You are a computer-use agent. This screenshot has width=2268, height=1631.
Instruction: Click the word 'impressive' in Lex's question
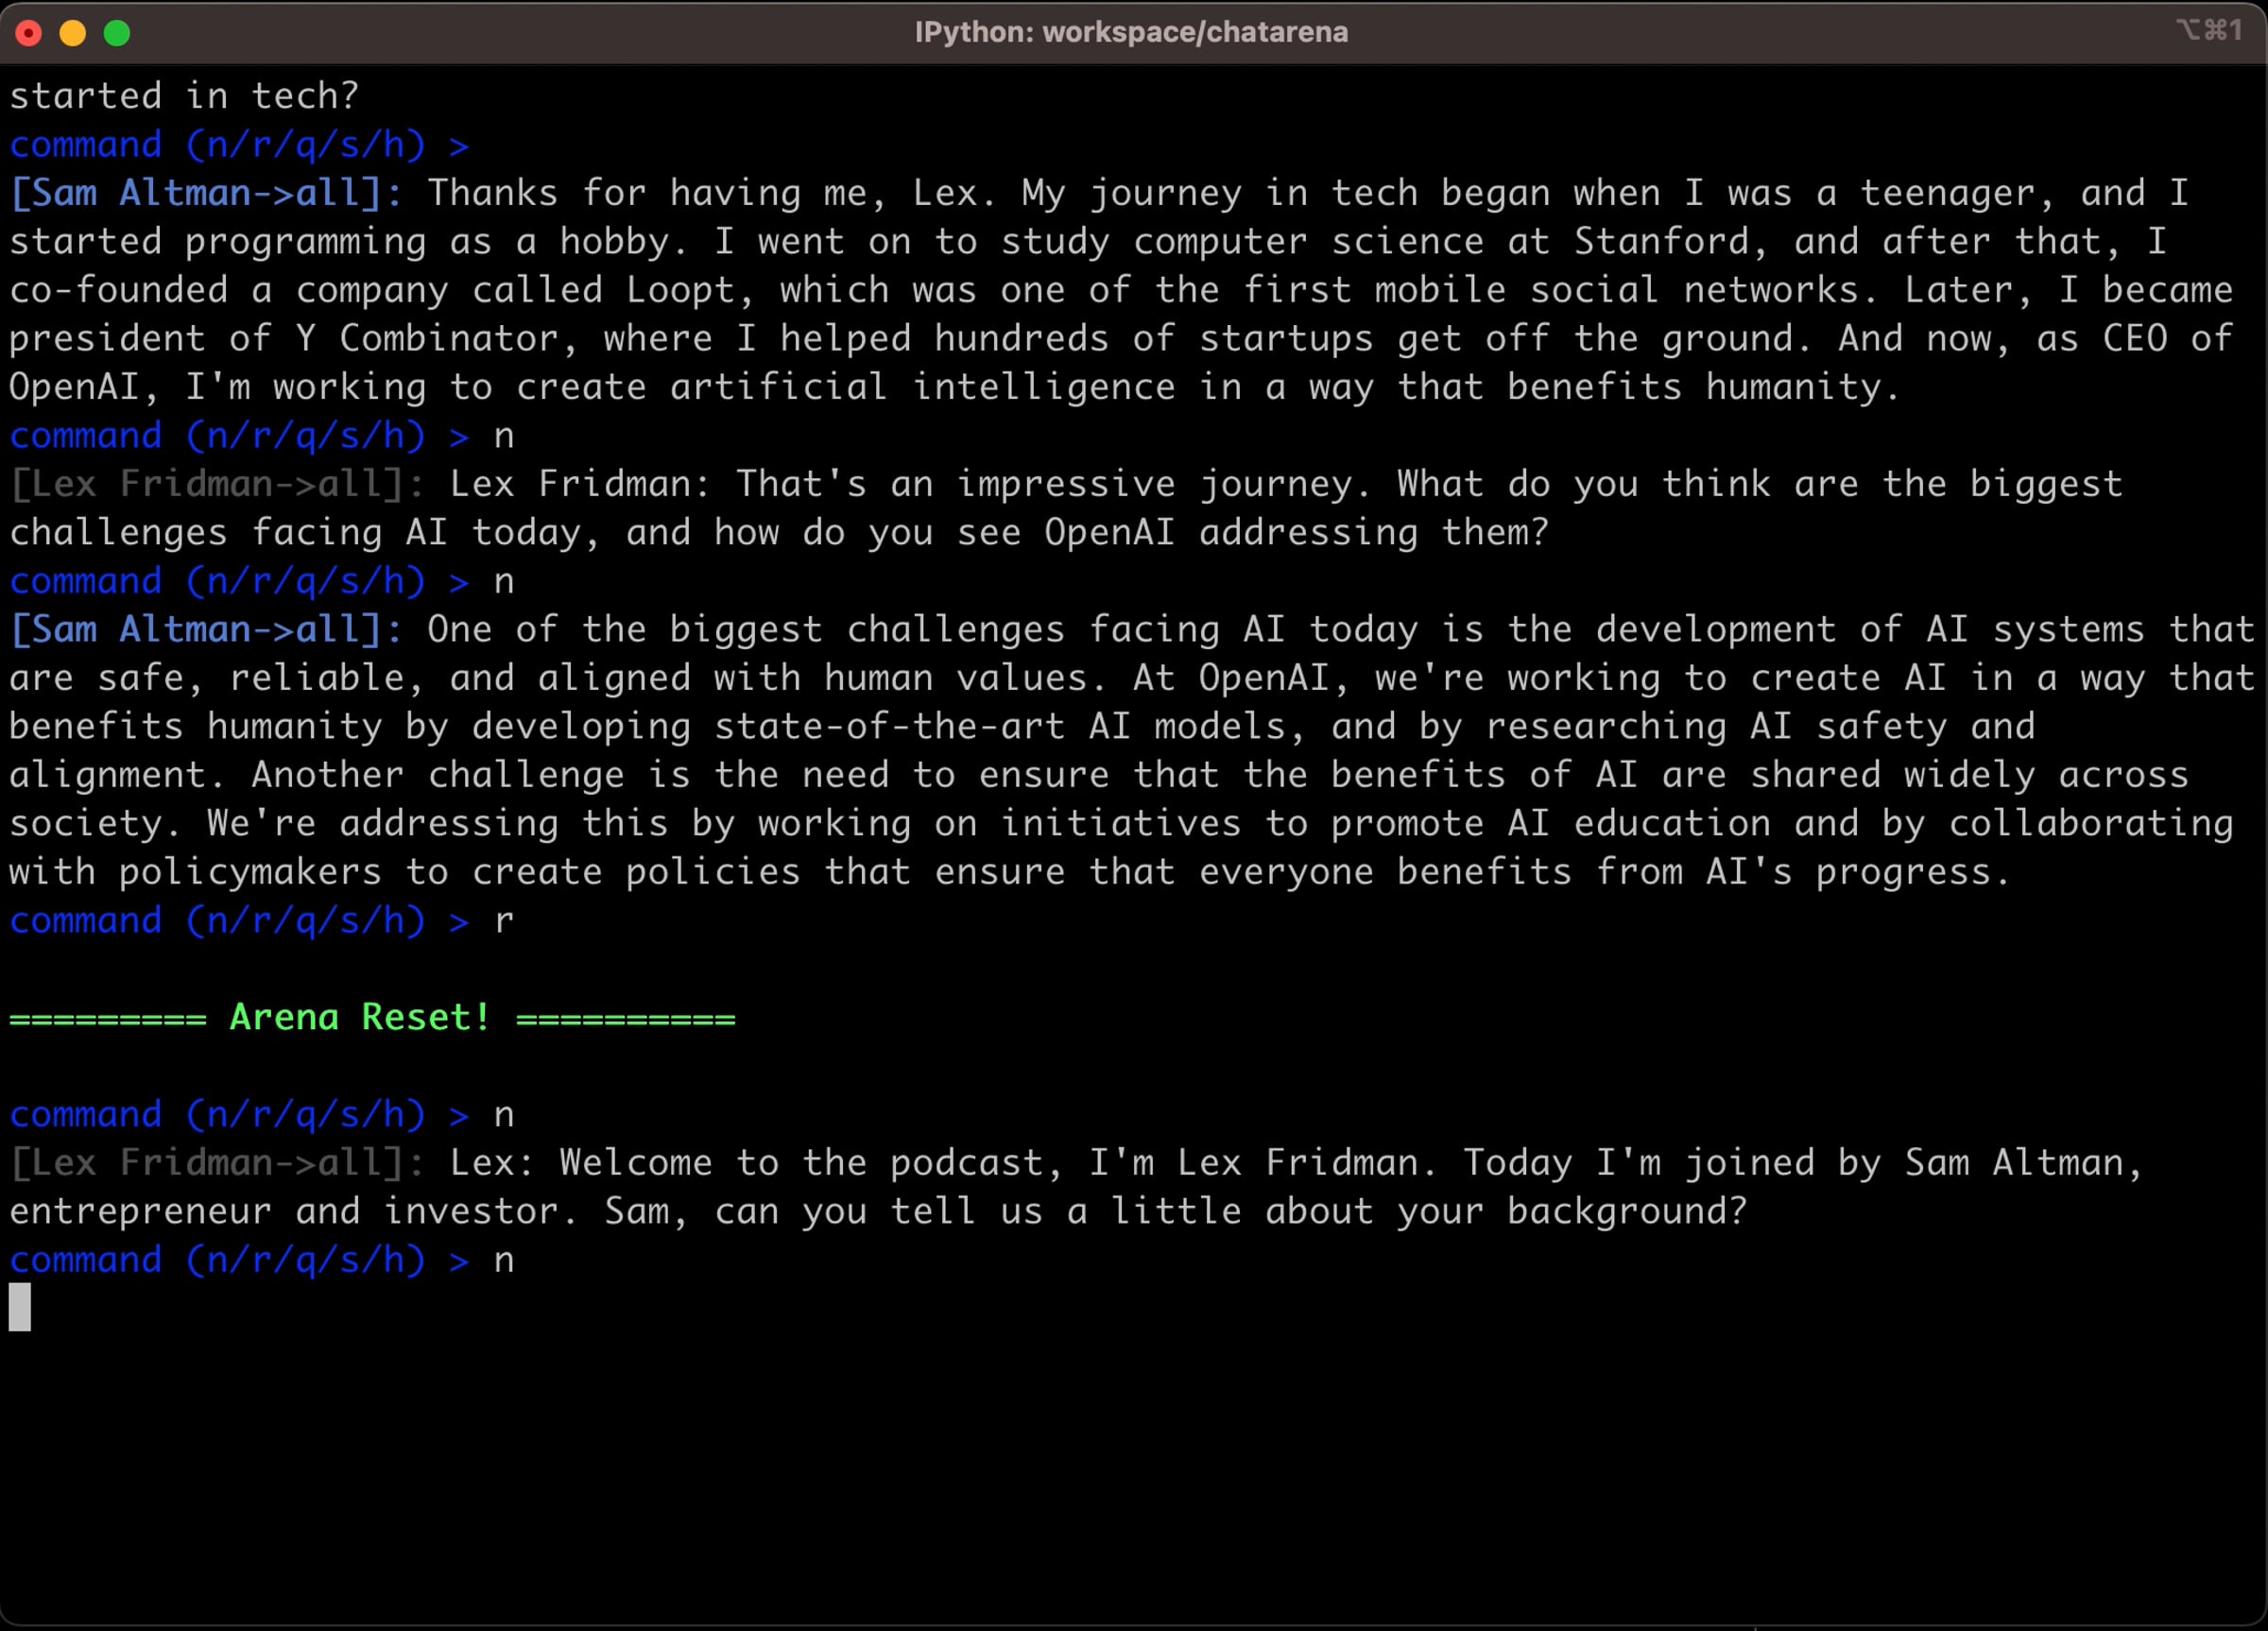pyautogui.click(x=1066, y=484)
